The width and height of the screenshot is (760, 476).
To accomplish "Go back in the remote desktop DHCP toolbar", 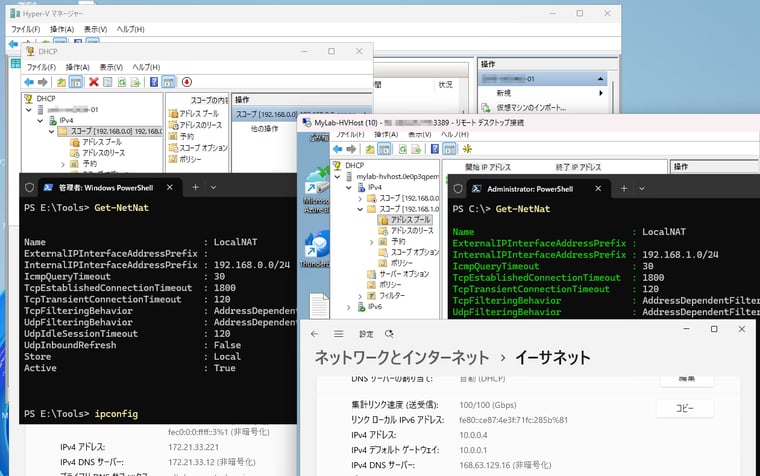I will tap(338, 149).
